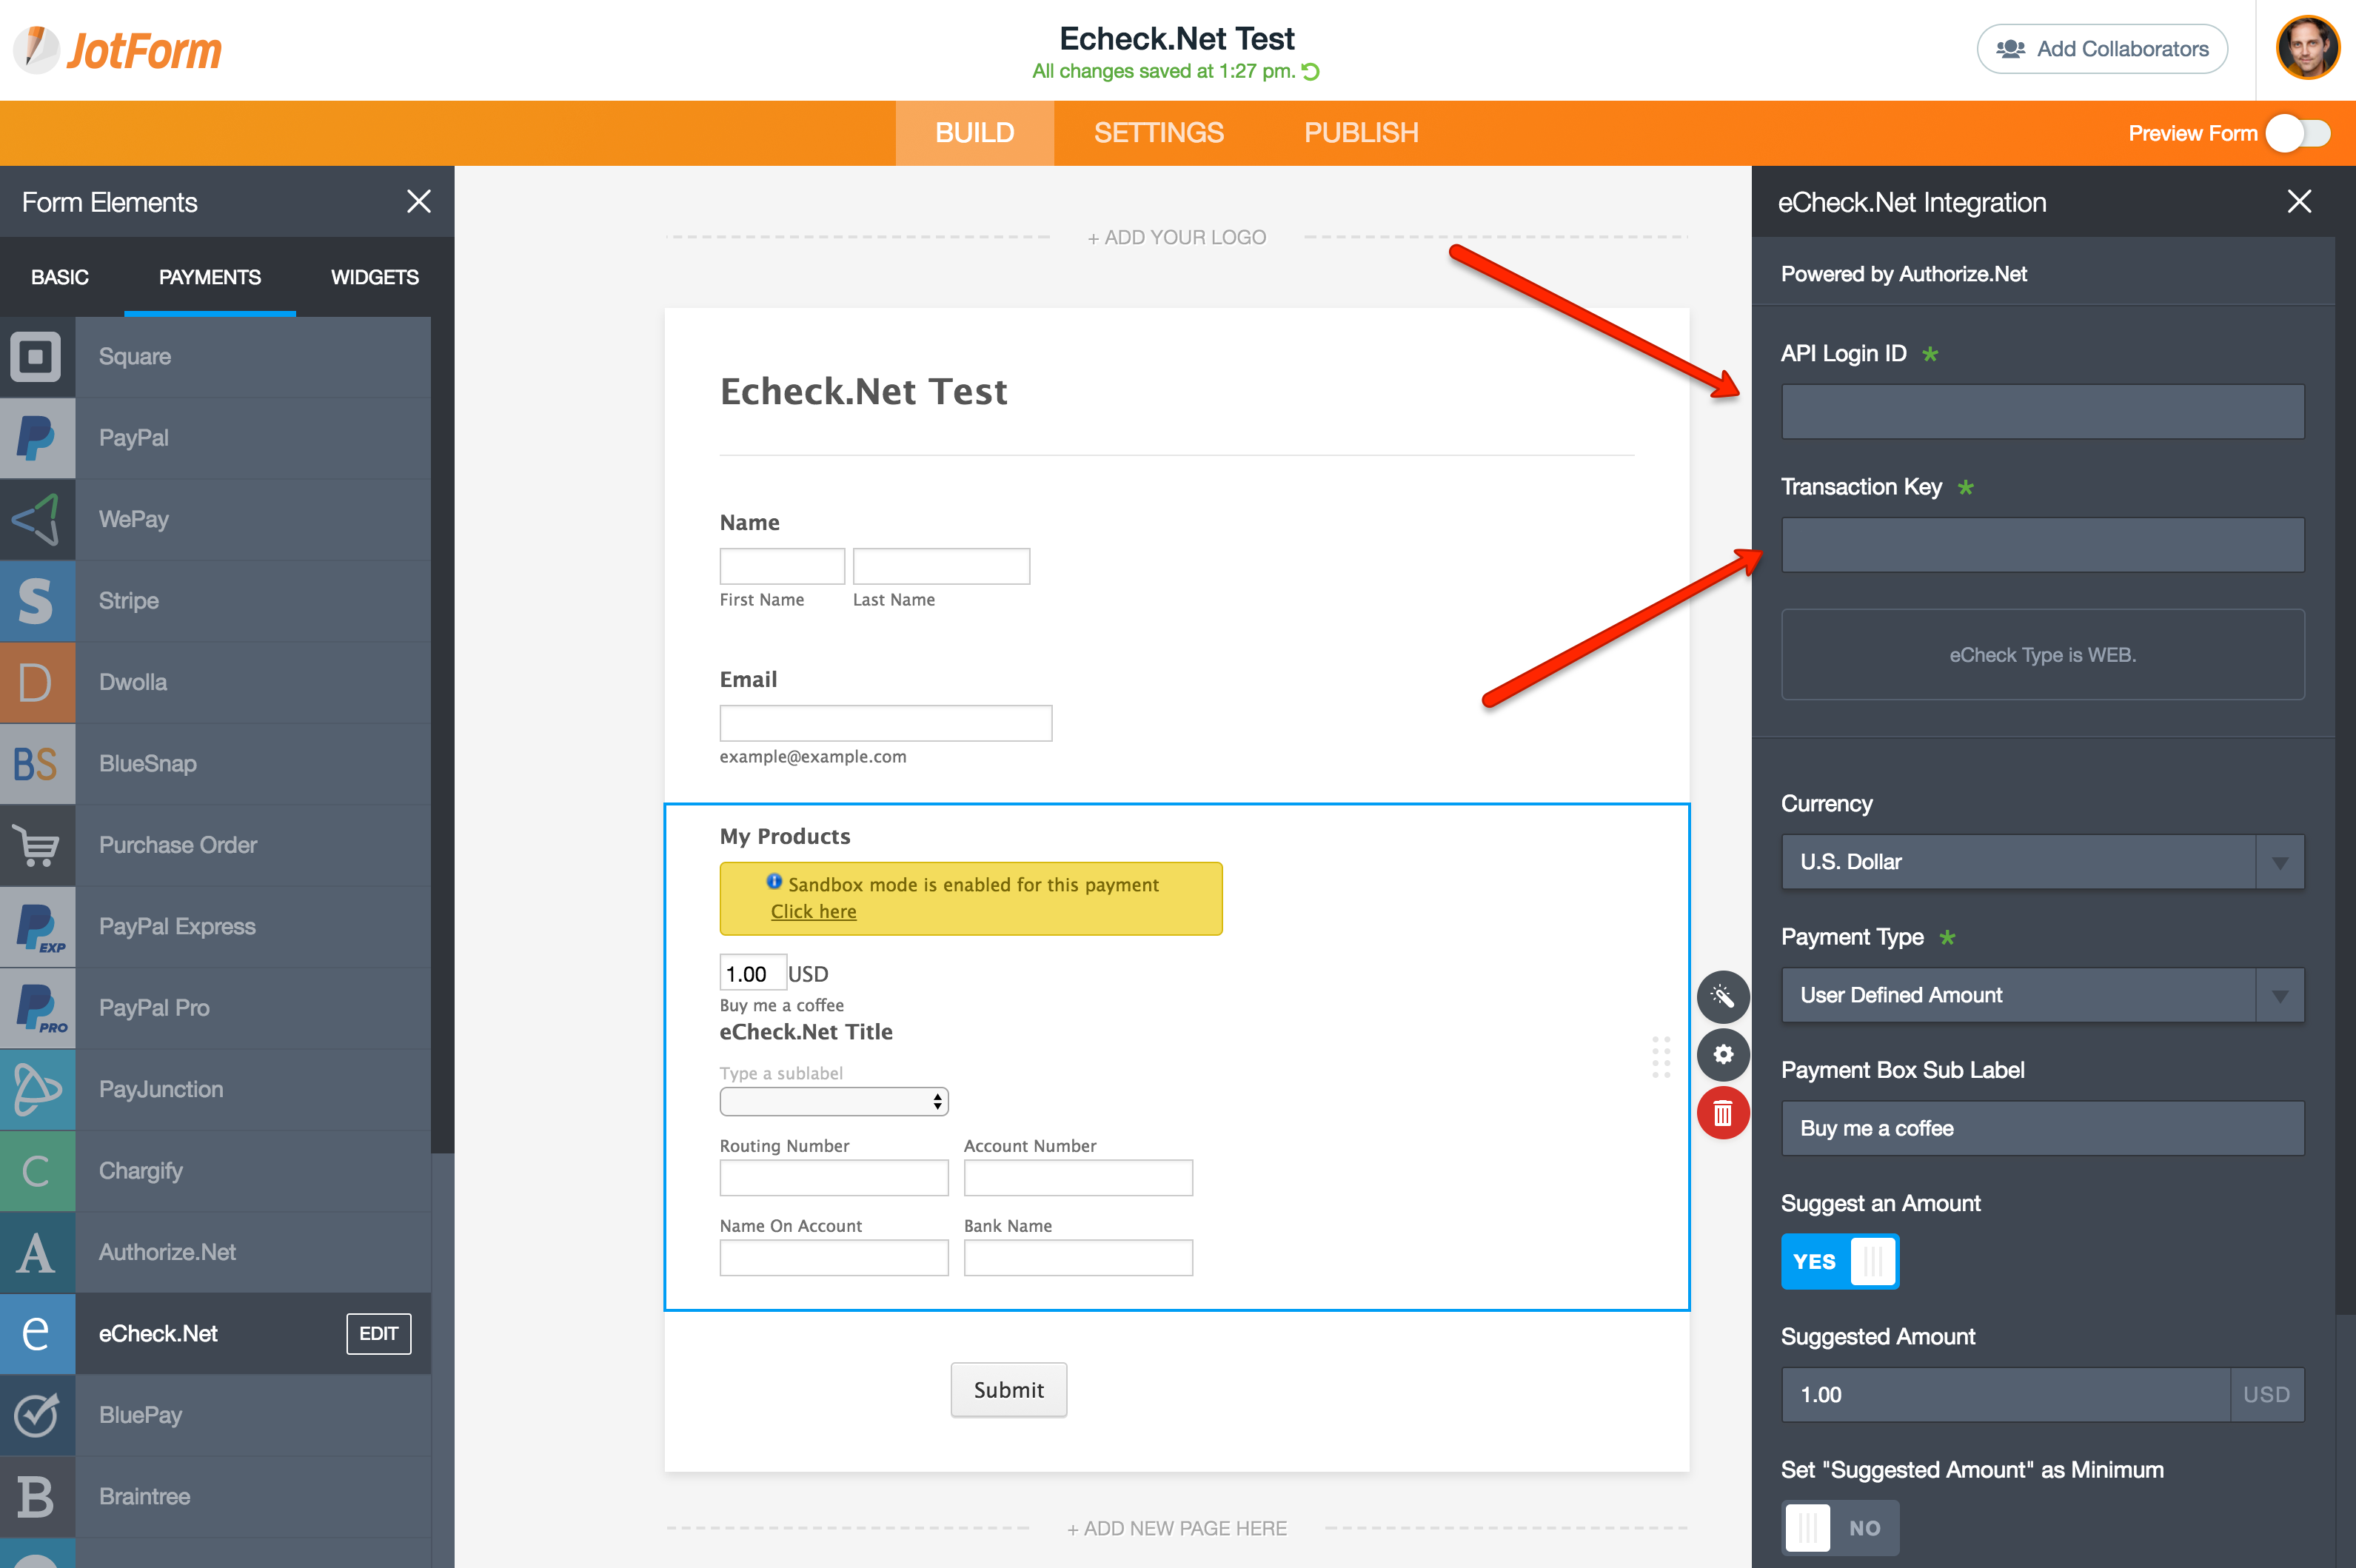Switch to the WIDGETS tab
This screenshot has height=1568, width=2356.
375,277
